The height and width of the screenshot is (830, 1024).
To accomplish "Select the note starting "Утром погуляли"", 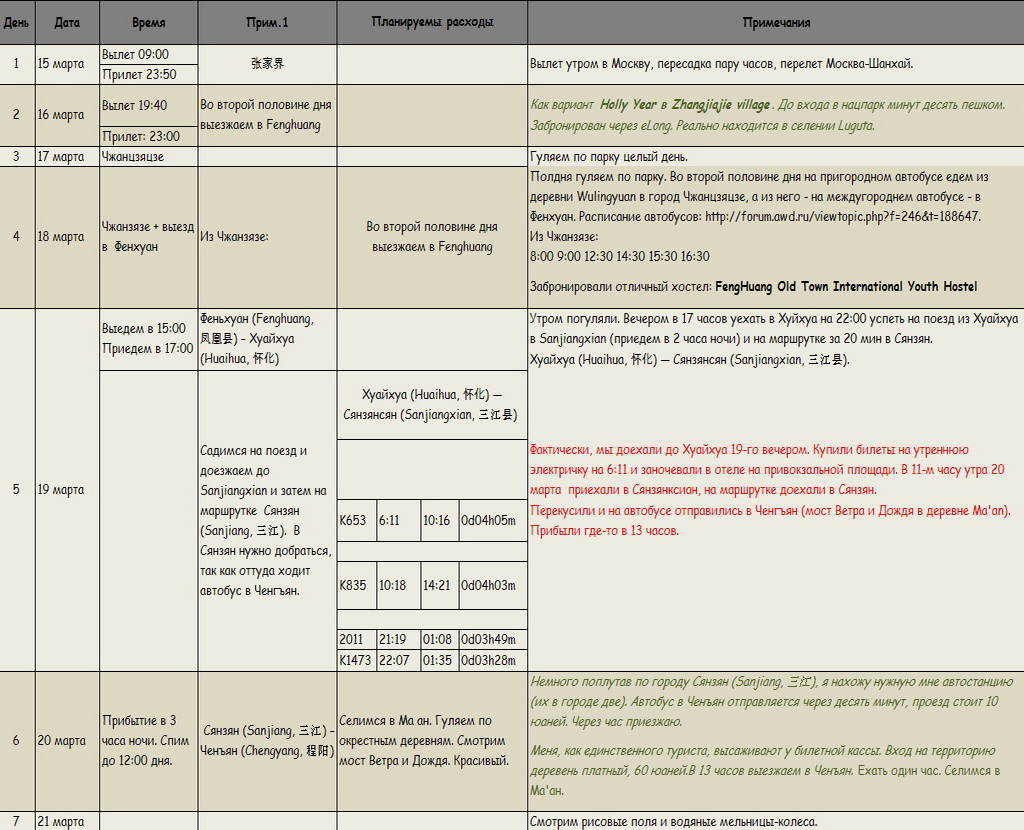I will tap(775, 339).
